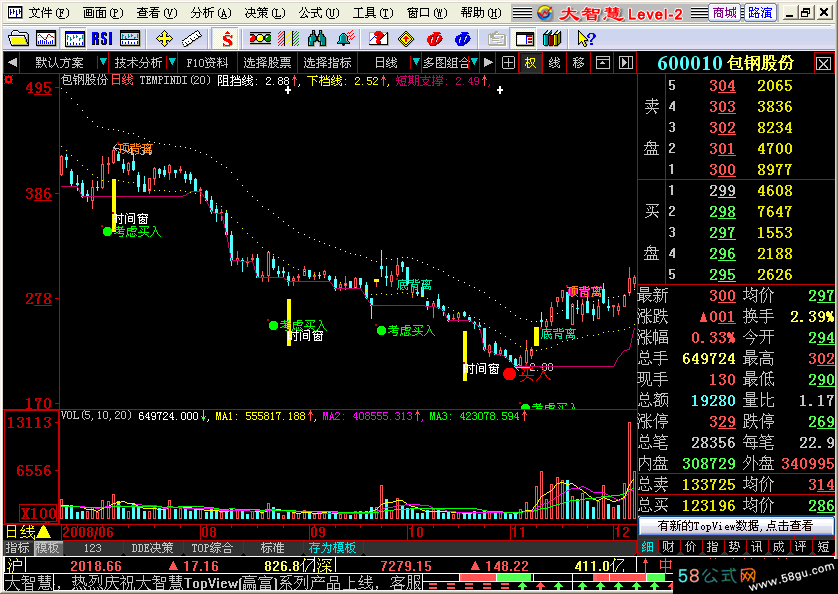Open the 分析(A) menu

(x=211, y=13)
